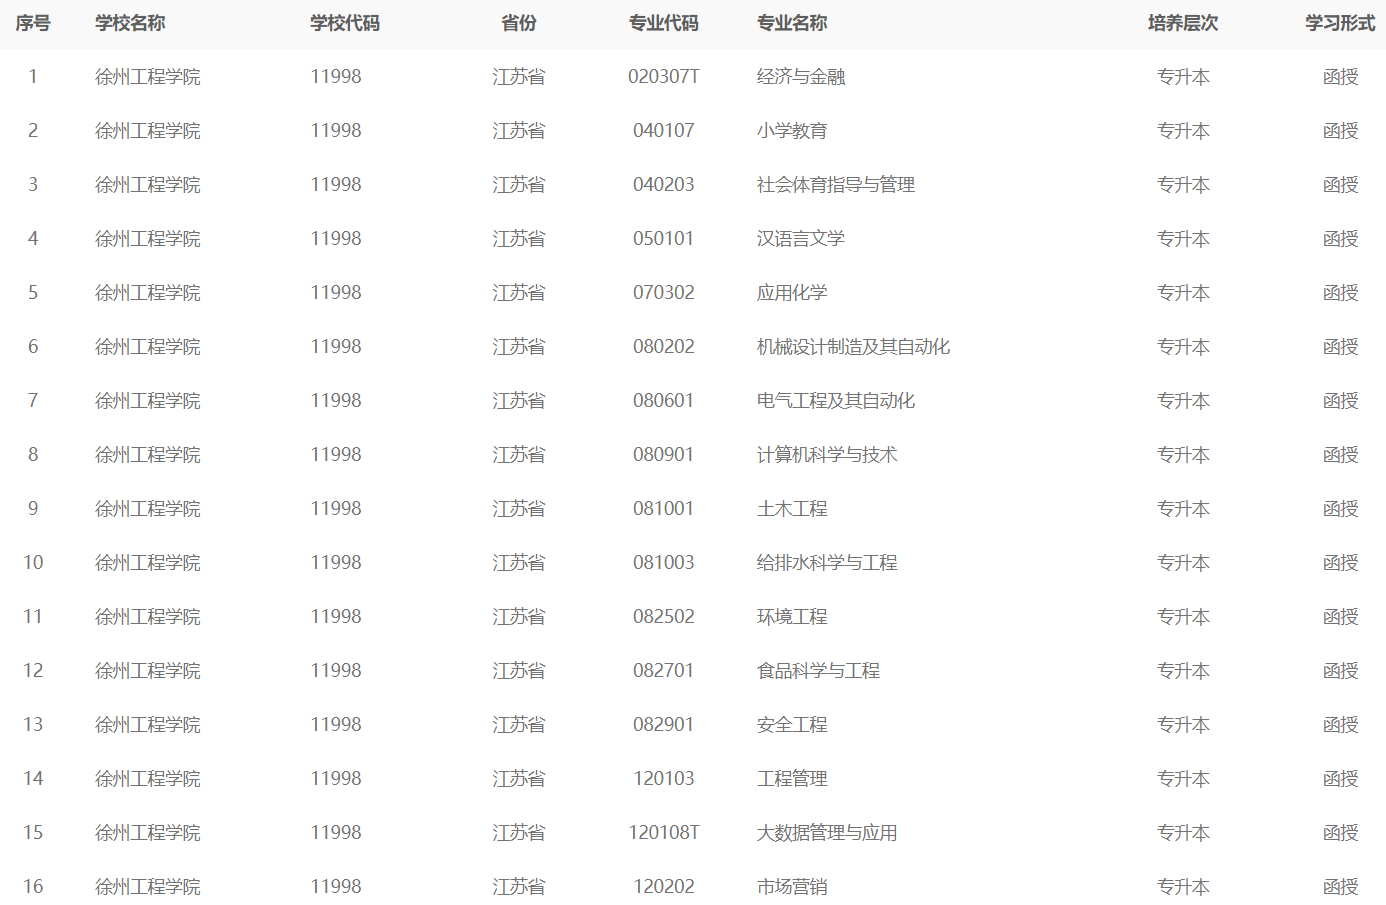
Task: Select major name 环境工程
Action: pyautogui.click(x=792, y=617)
